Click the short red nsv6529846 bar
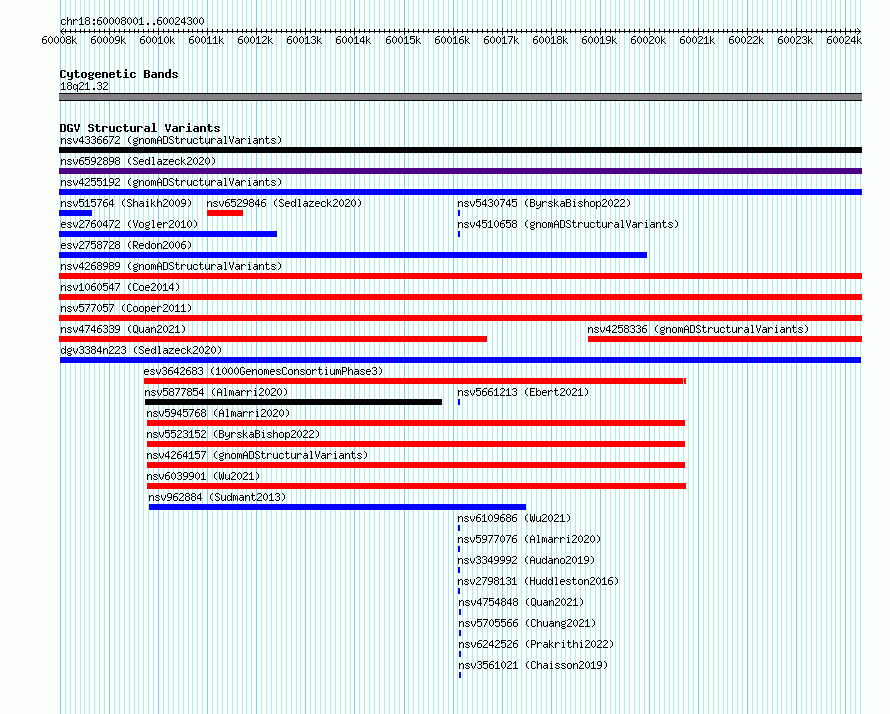 [225, 213]
